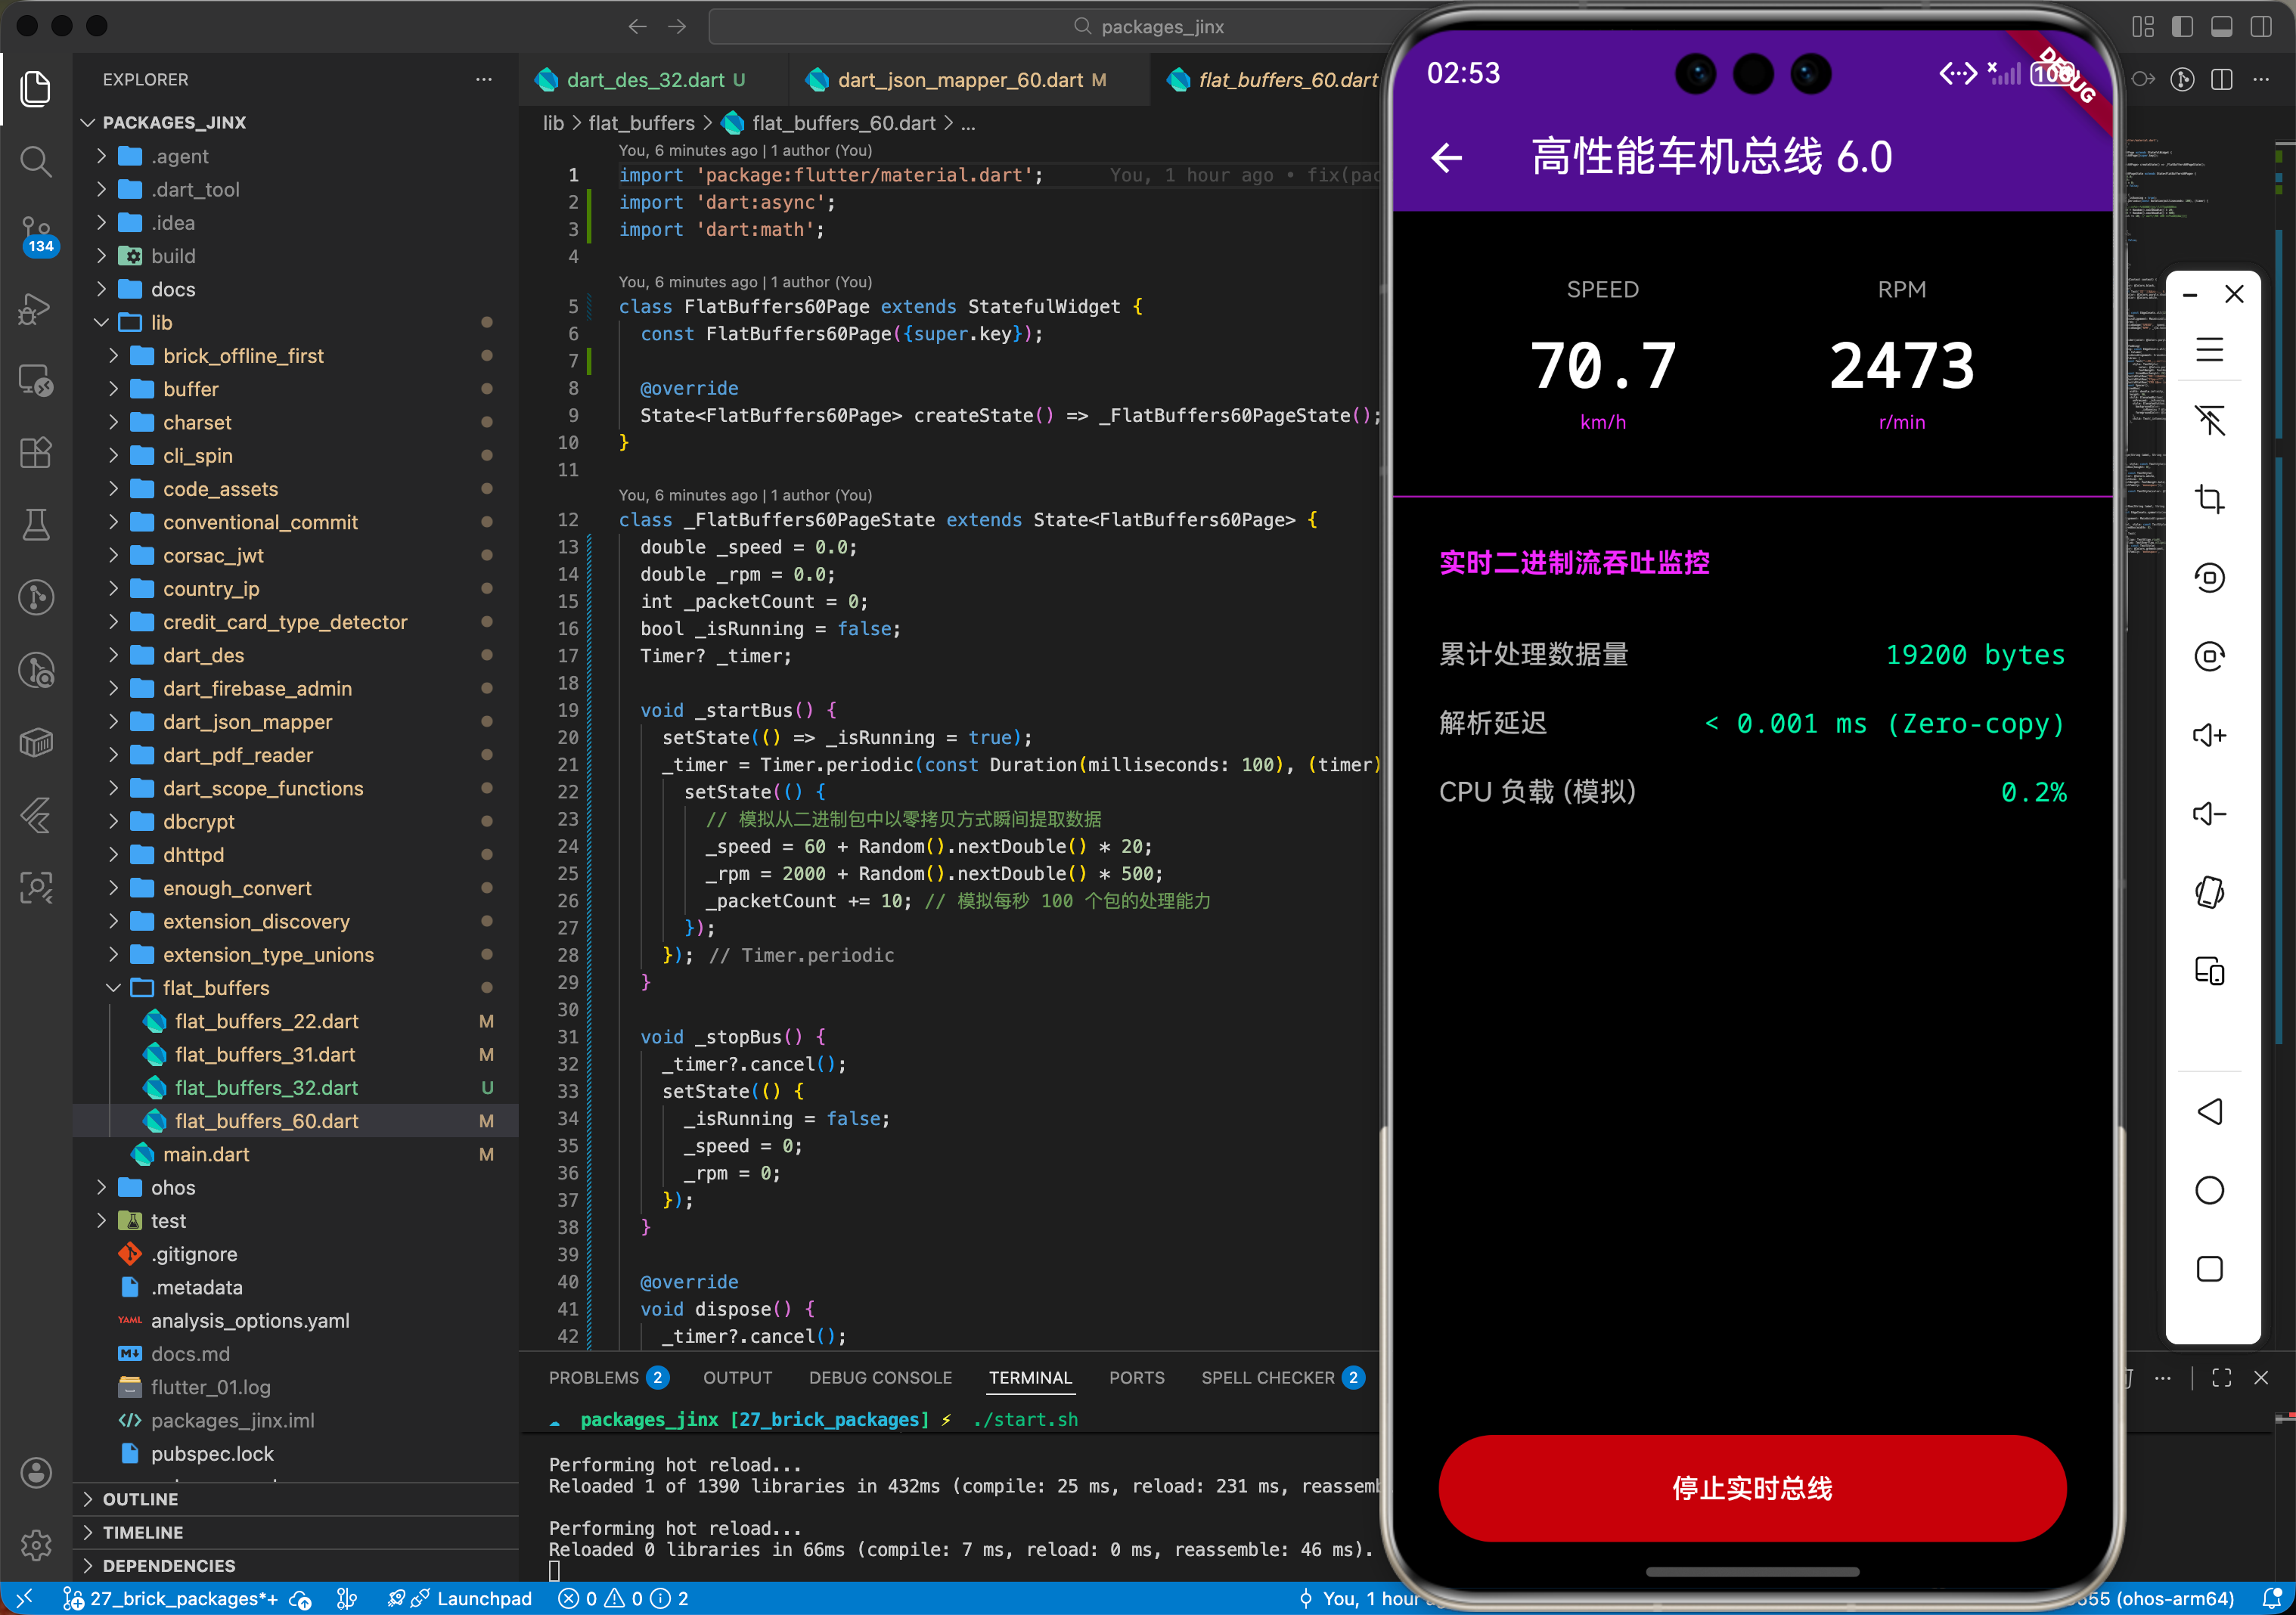Open the Search view in activity bar
2296x1615 pixels.
click(x=36, y=161)
